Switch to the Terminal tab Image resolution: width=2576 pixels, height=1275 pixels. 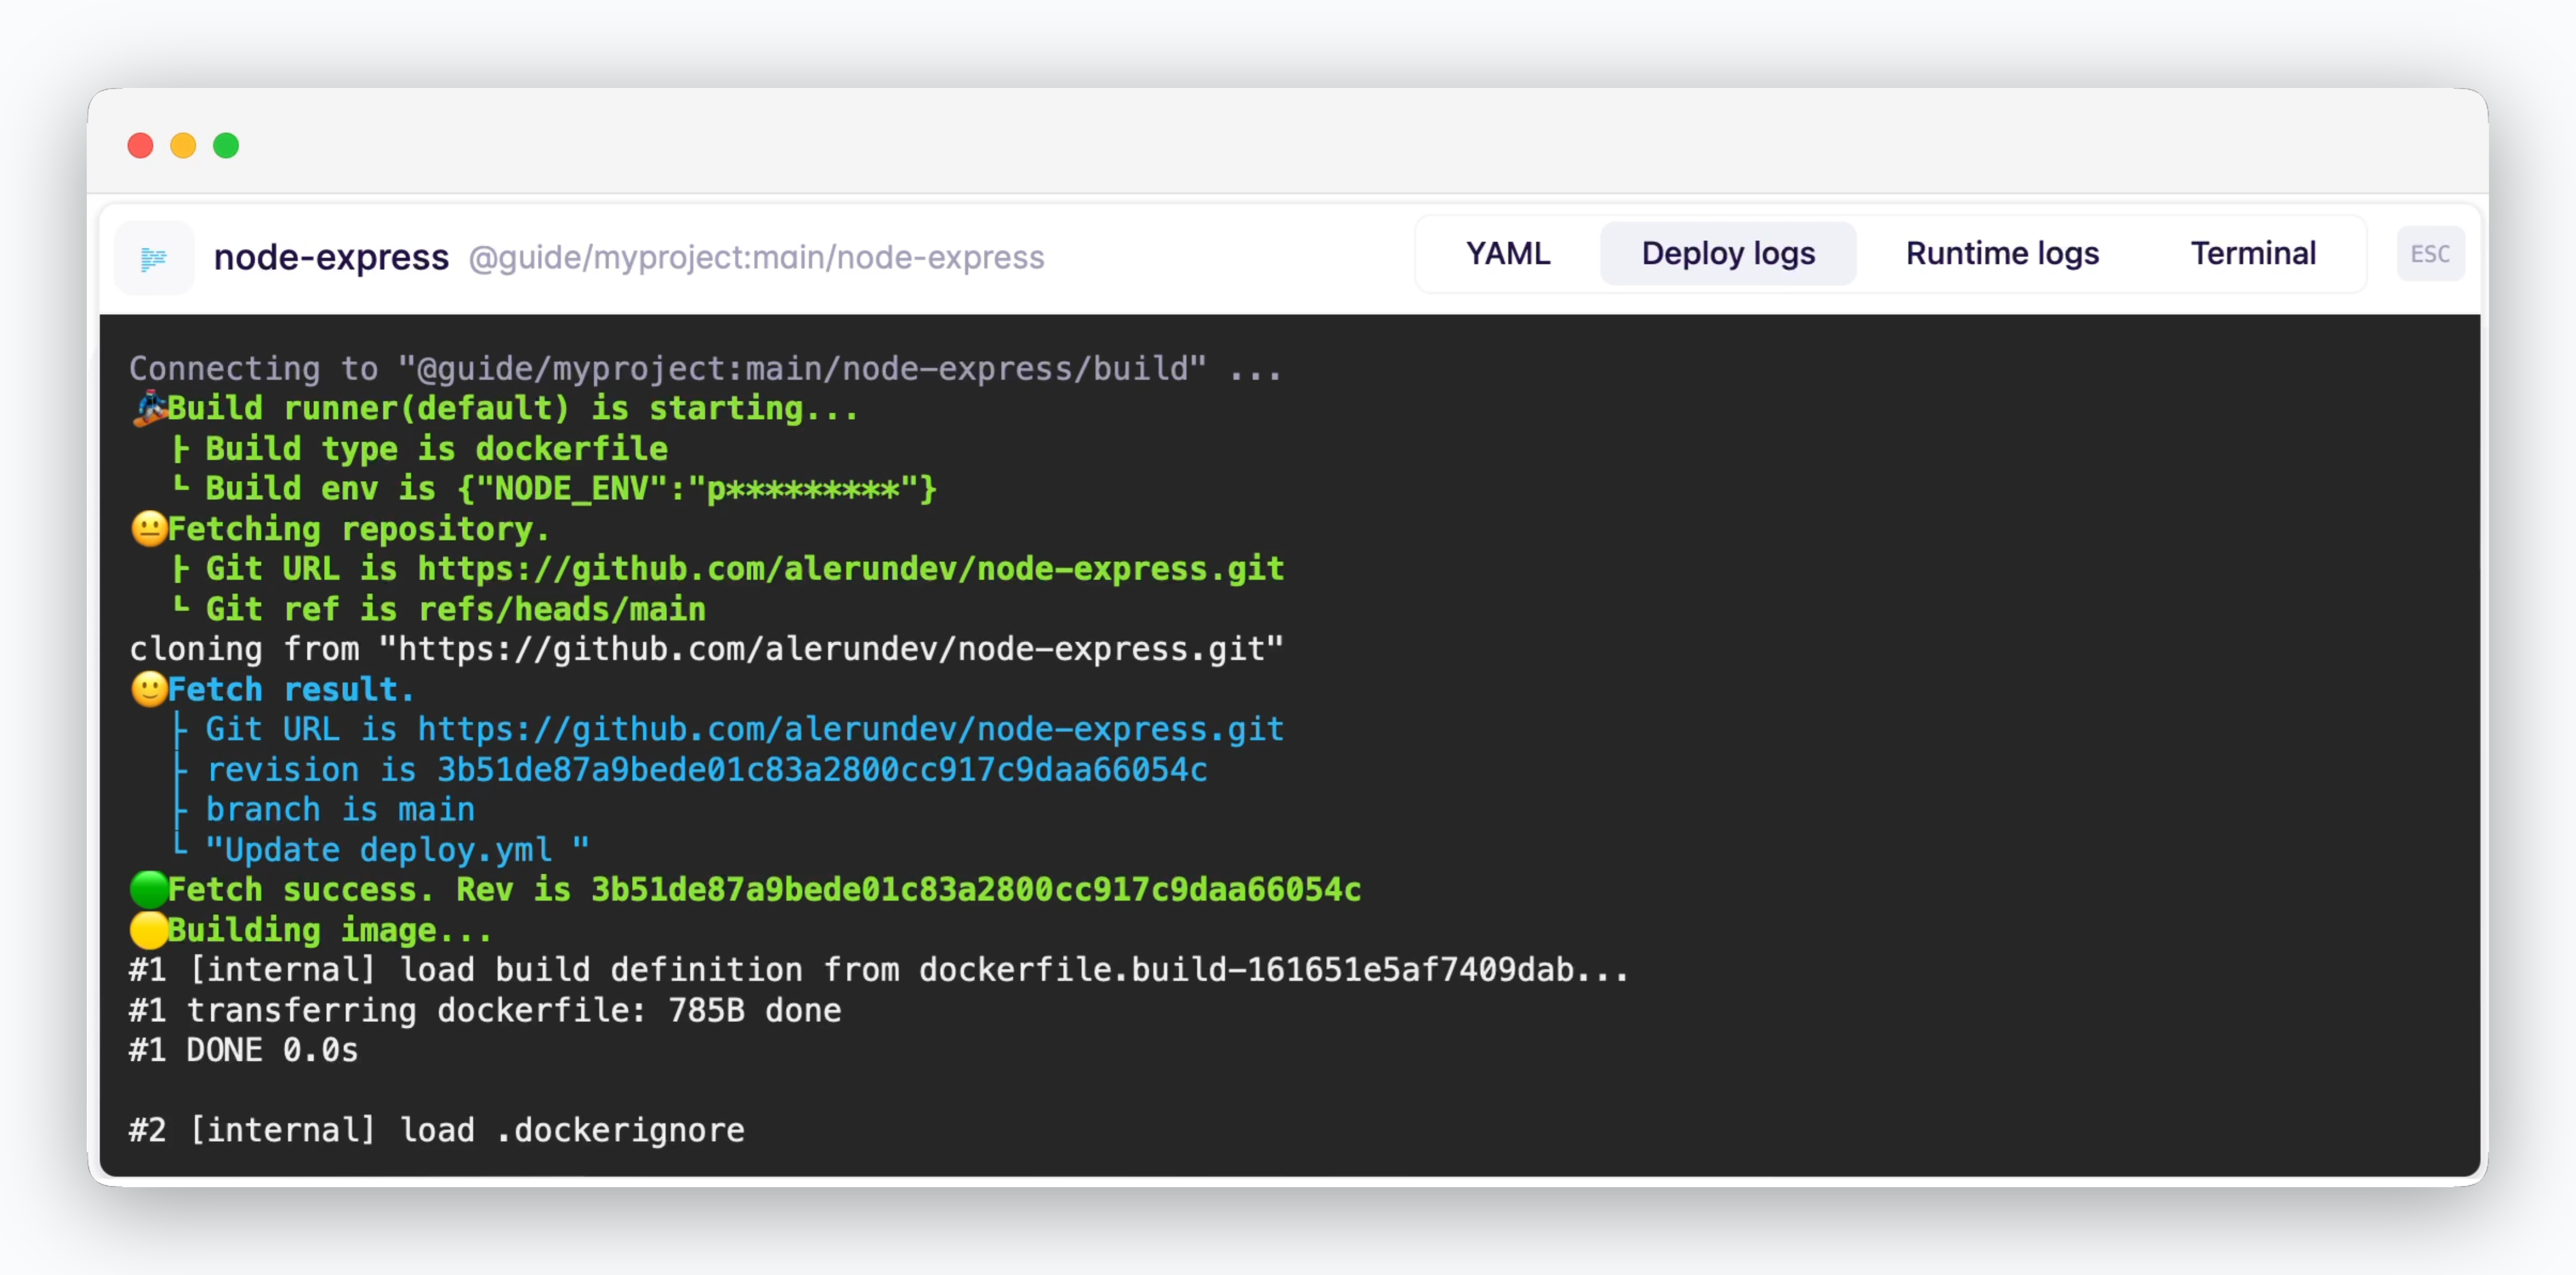[x=2253, y=254]
